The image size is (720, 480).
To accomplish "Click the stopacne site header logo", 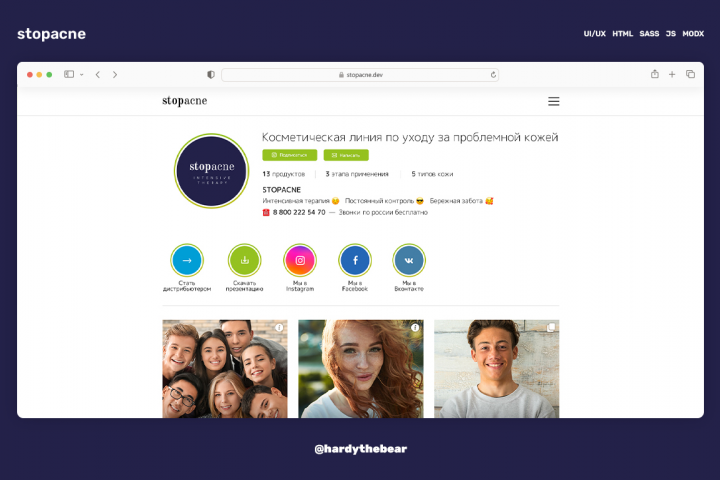I will (x=185, y=101).
